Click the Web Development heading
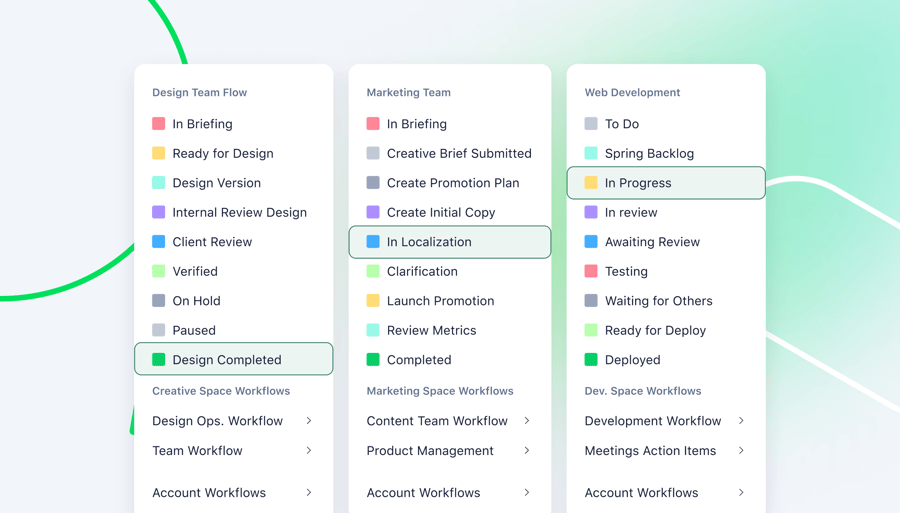This screenshot has height=513, width=900. (x=632, y=92)
